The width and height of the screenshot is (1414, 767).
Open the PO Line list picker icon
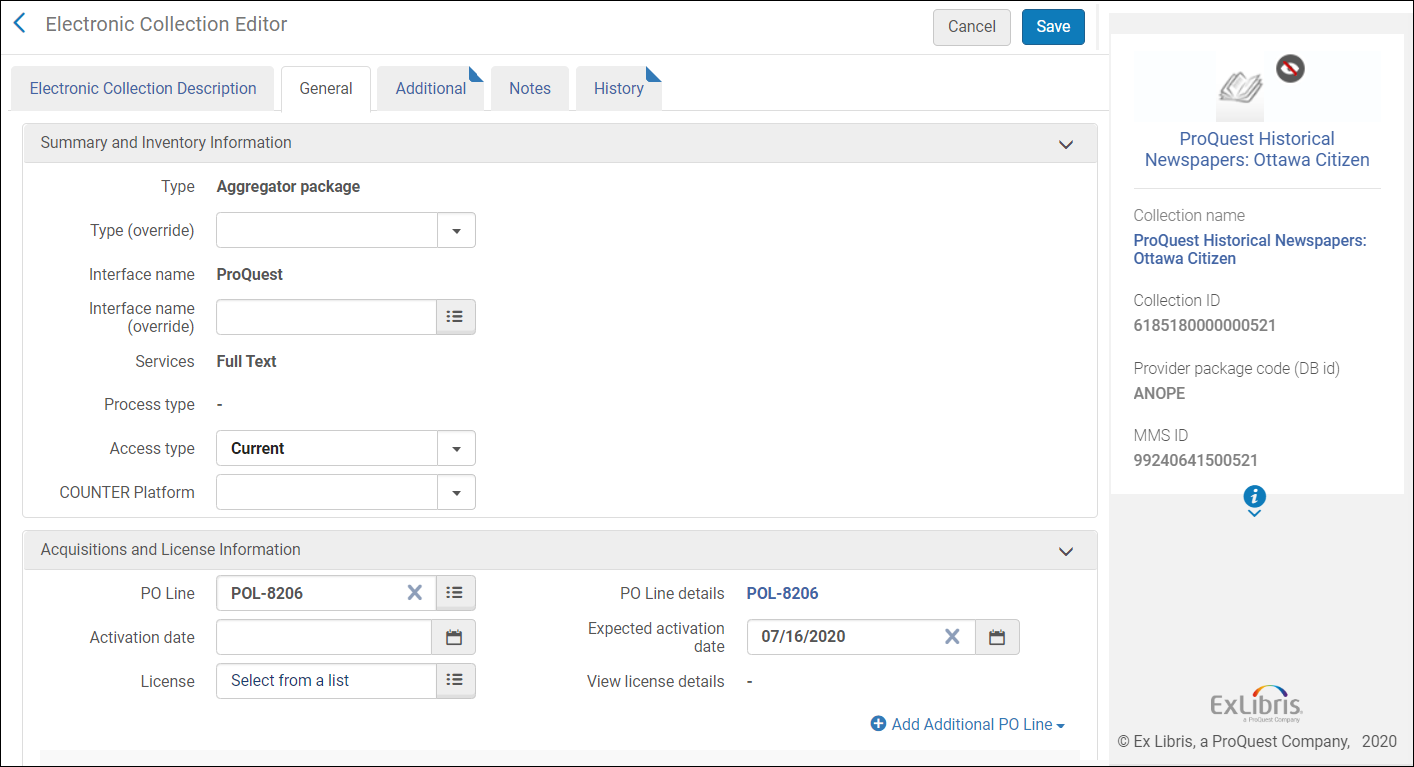click(x=455, y=593)
